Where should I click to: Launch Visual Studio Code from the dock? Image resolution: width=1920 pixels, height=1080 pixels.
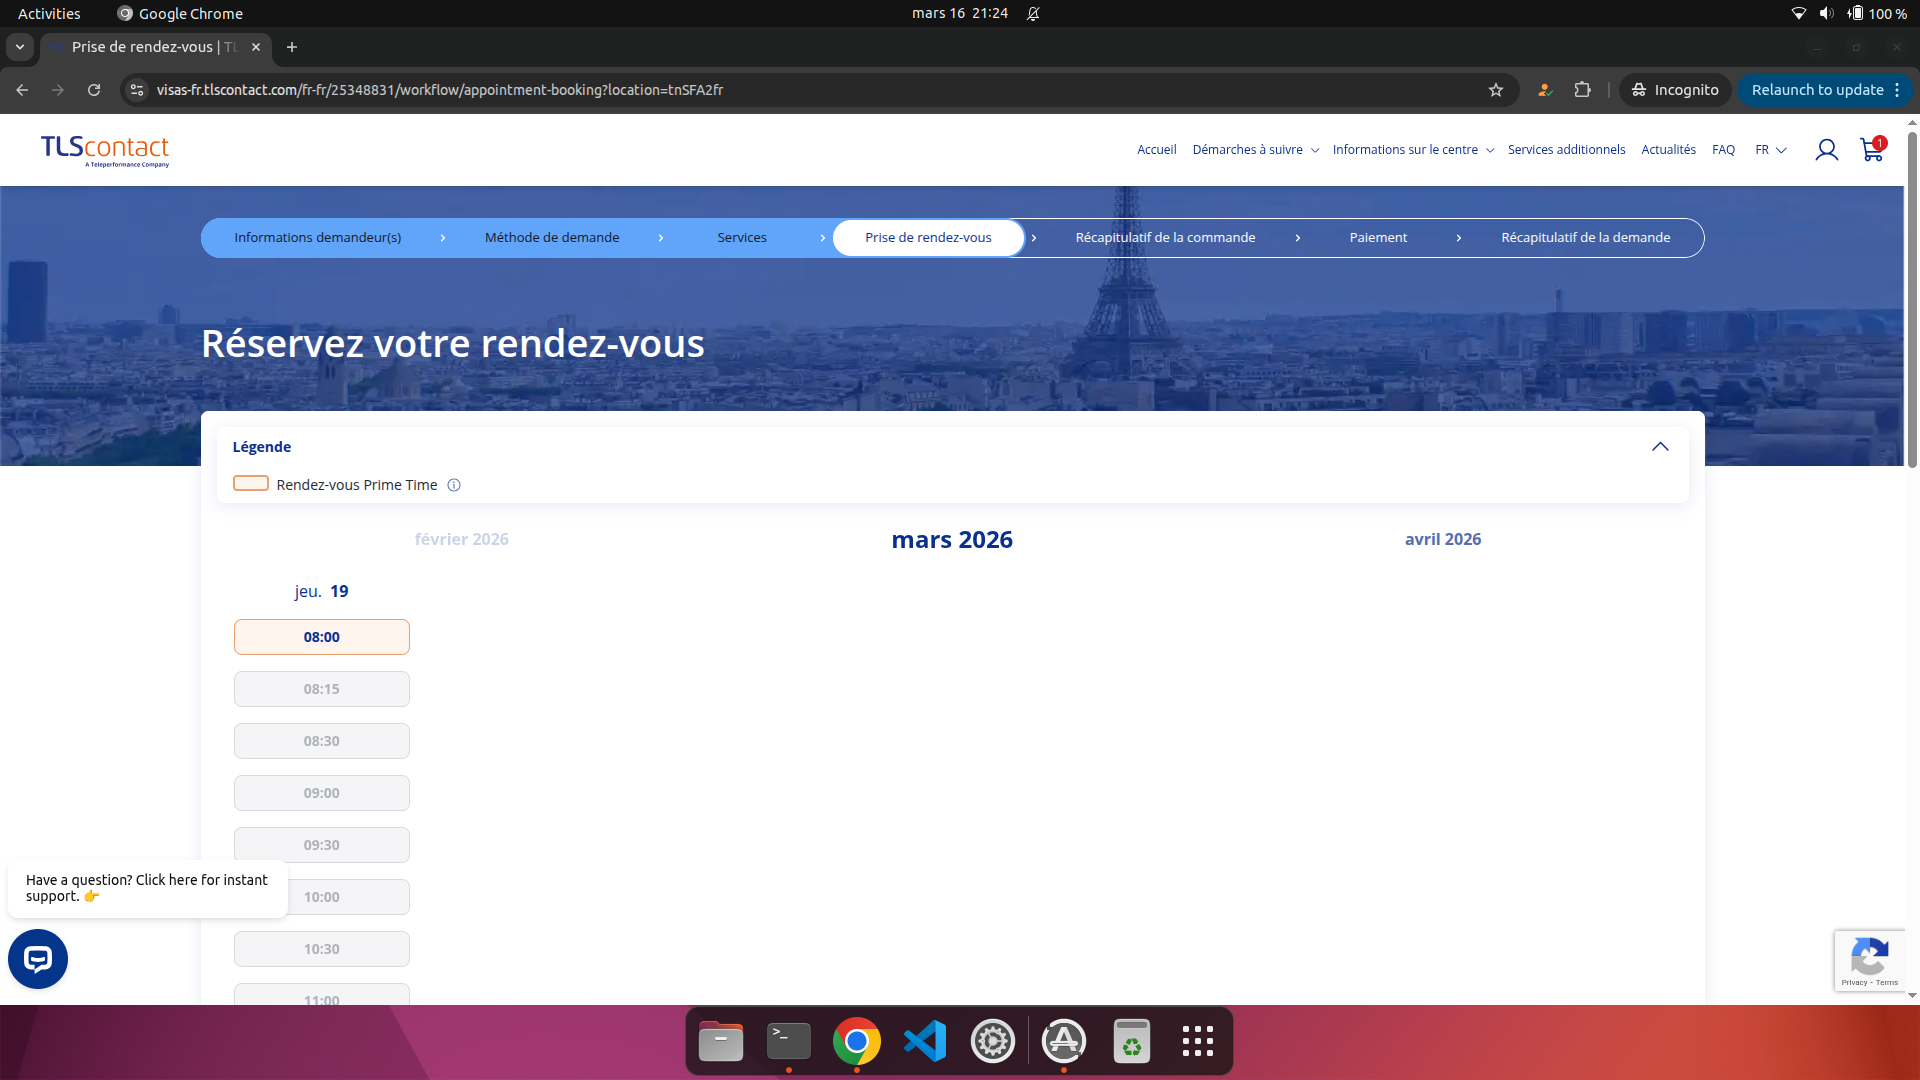click(x=925, y=1040)
